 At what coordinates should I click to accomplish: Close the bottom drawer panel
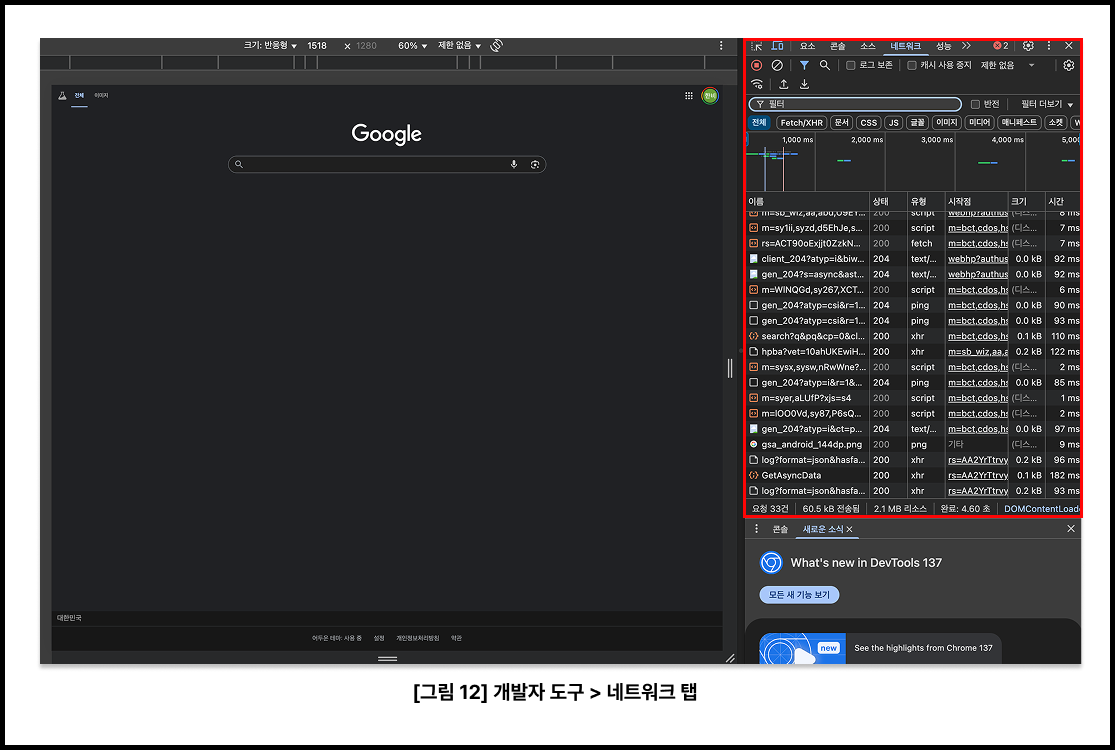pyautogui.click(x=1070, y=529)
